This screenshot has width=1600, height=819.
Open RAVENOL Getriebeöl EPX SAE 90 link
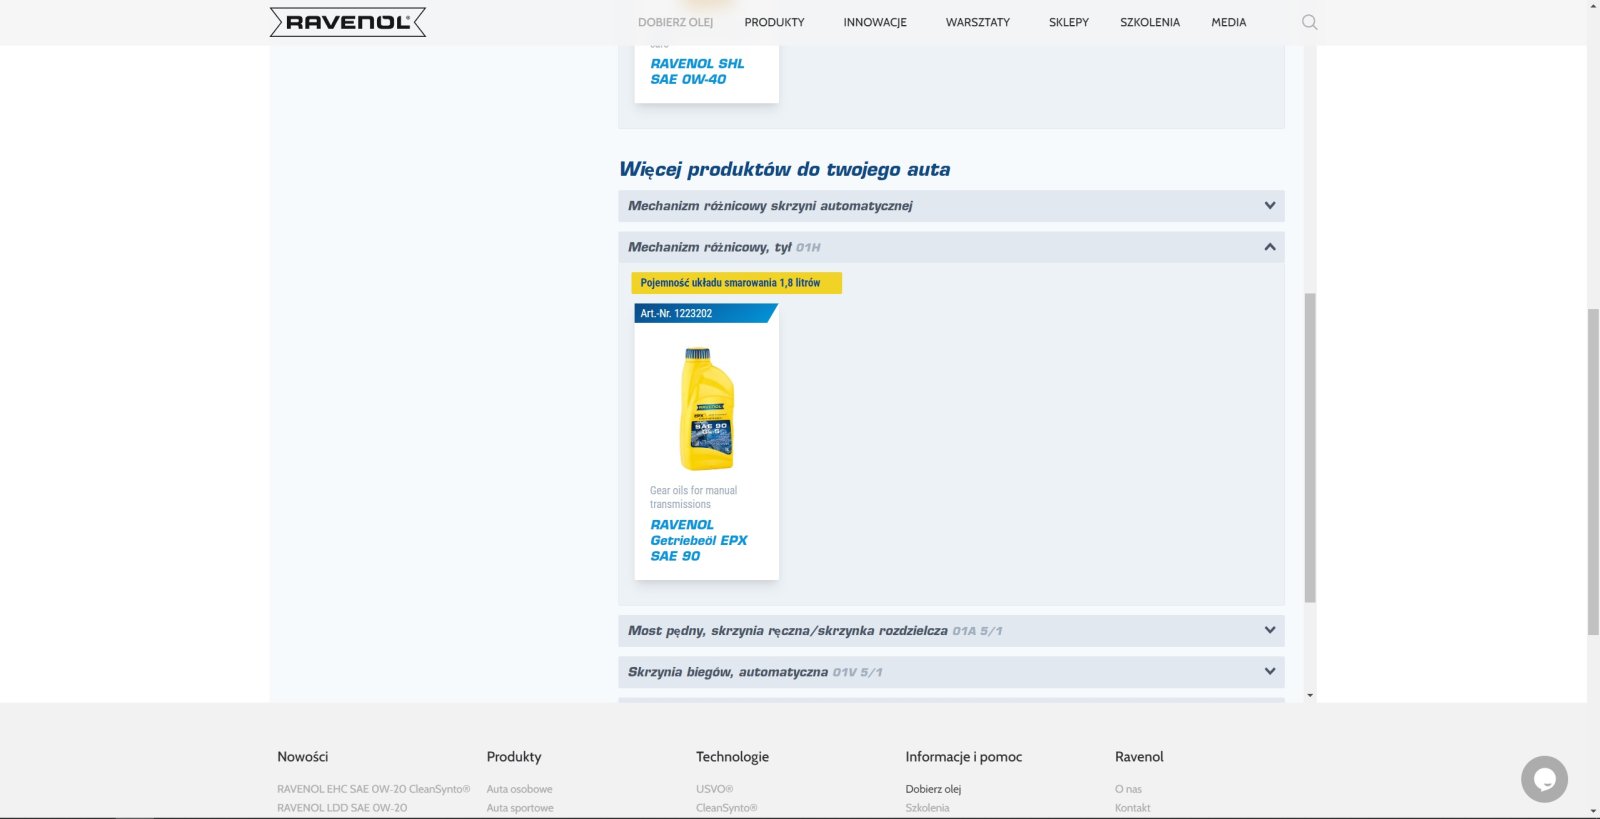tap(699, 540)
